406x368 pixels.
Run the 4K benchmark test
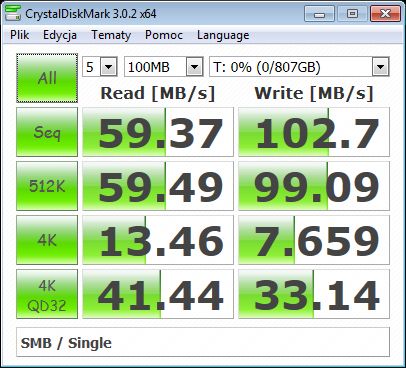click(x=47, y=240)
